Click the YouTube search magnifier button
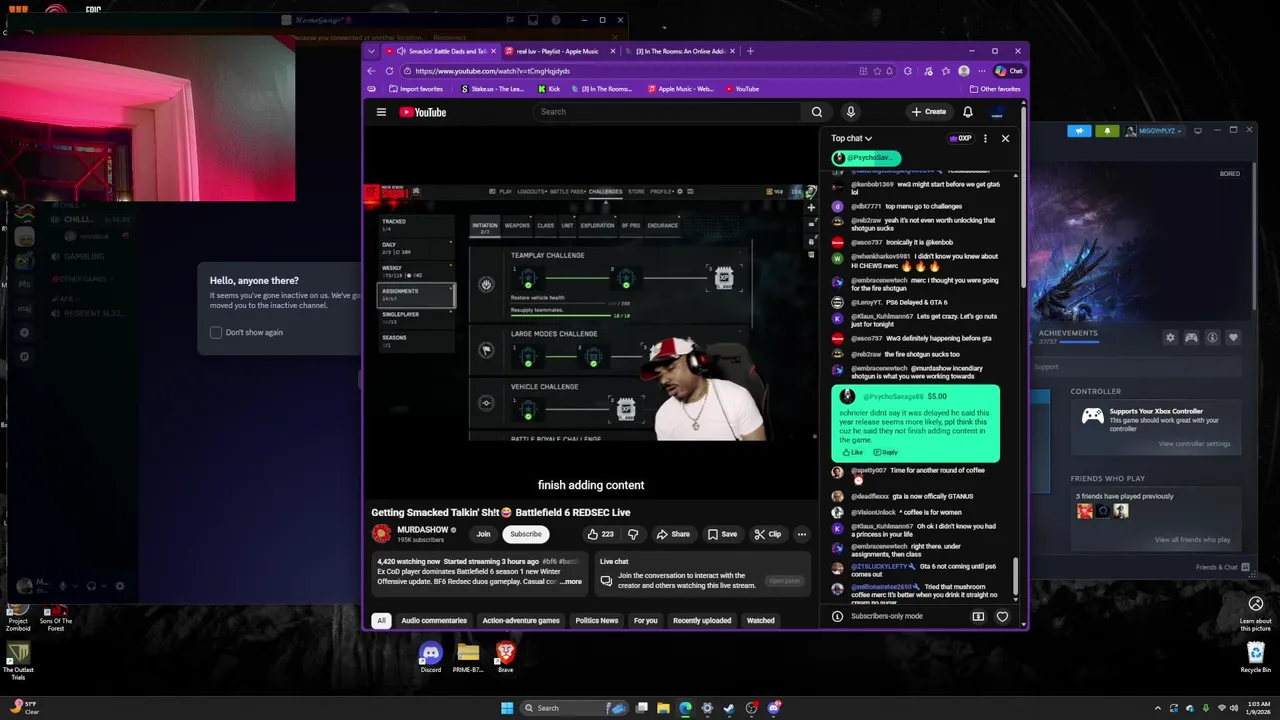Viewport: 1280px width, 720px height. point(817,112)
